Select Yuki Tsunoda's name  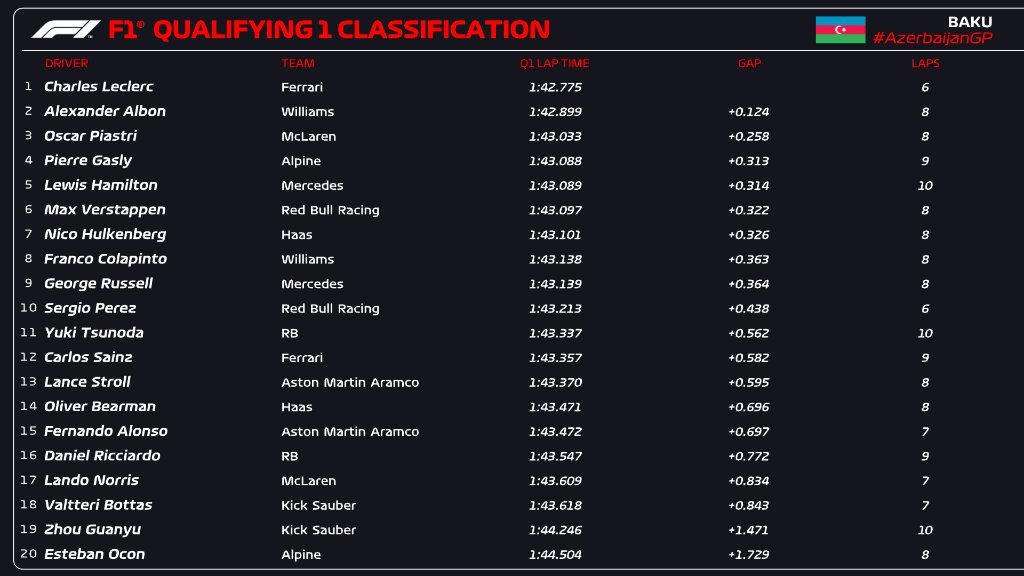[94, 333]
